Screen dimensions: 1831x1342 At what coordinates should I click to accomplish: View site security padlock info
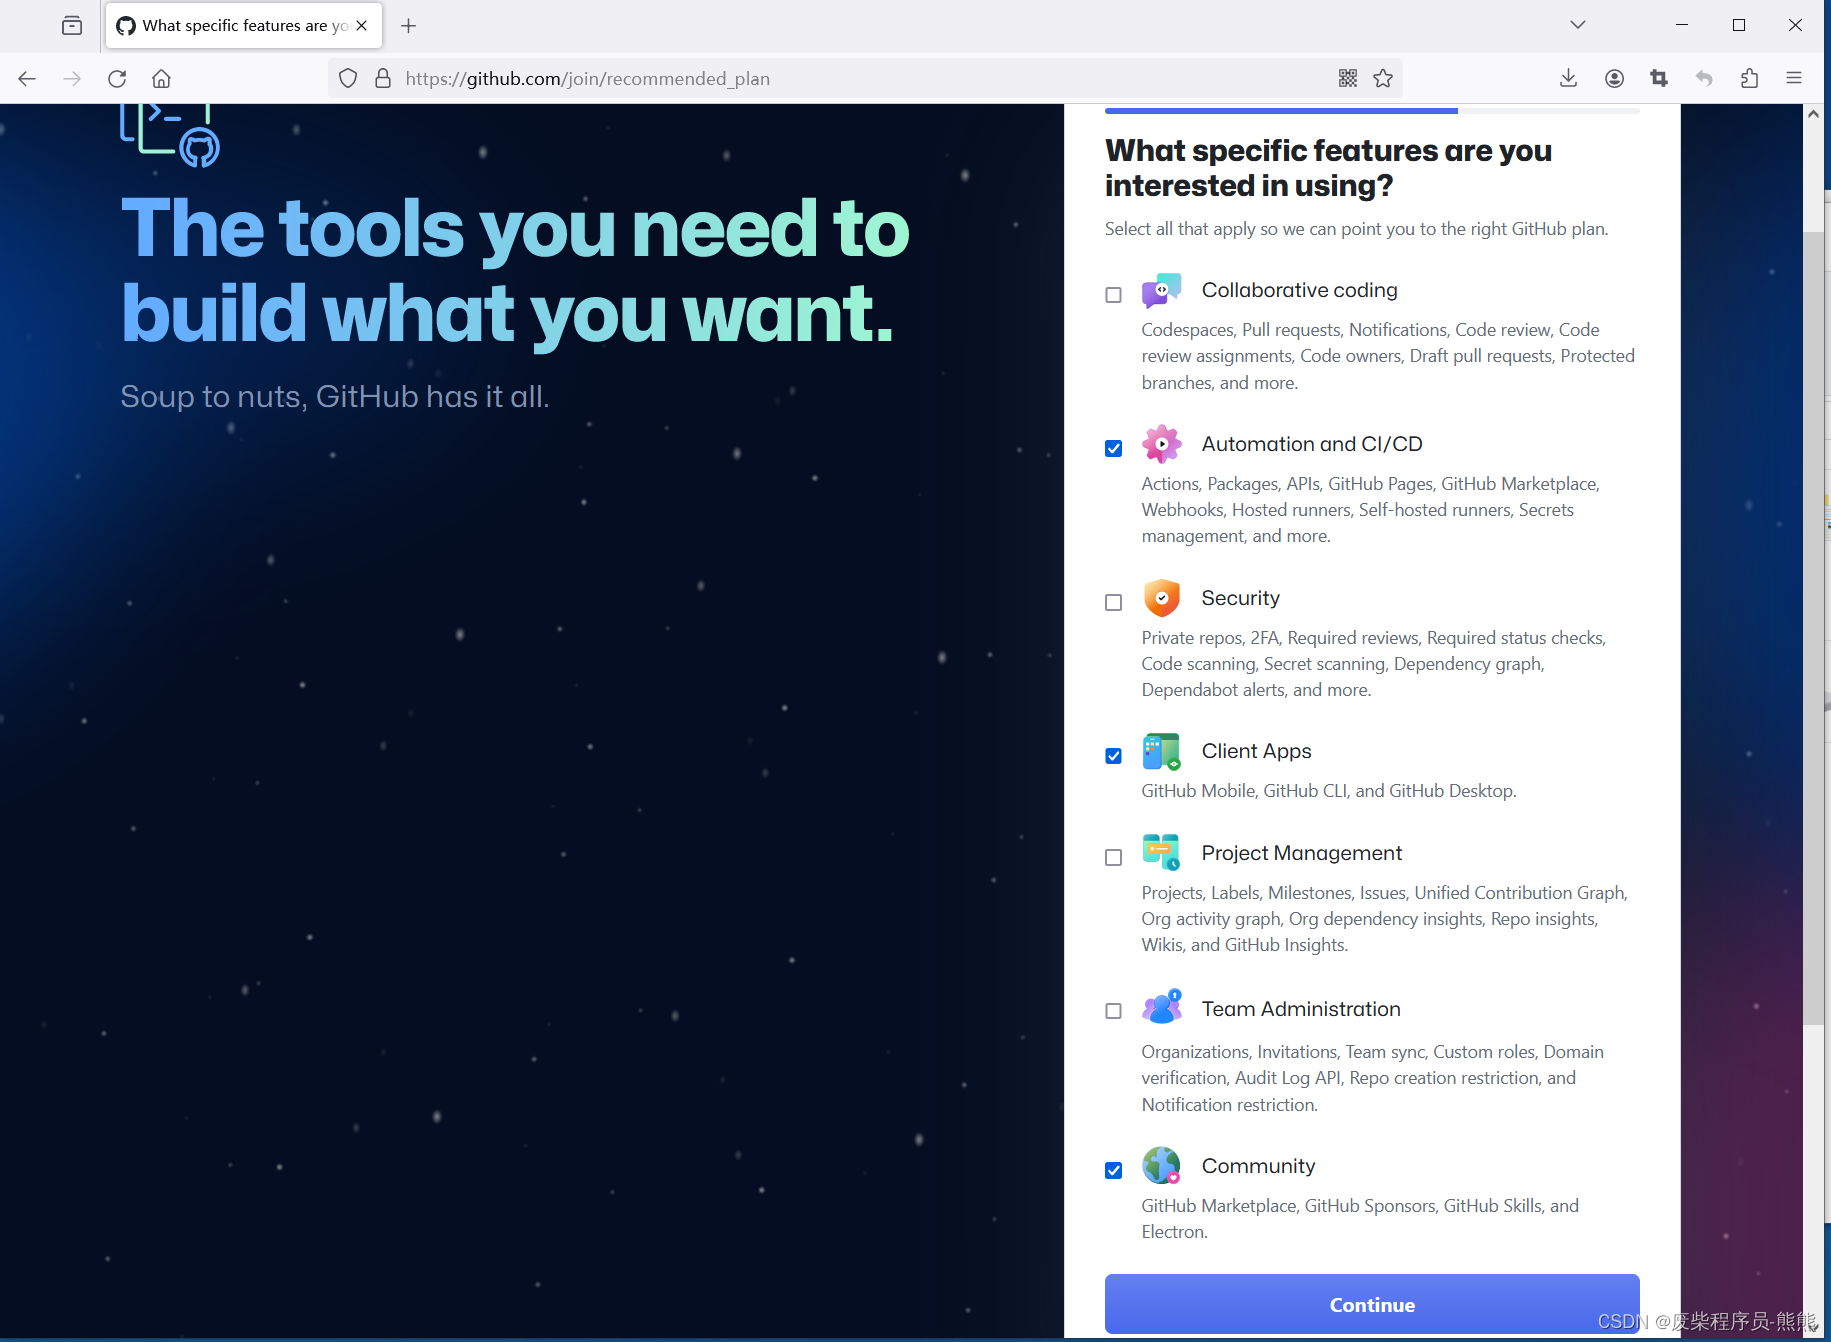[382, 78]
